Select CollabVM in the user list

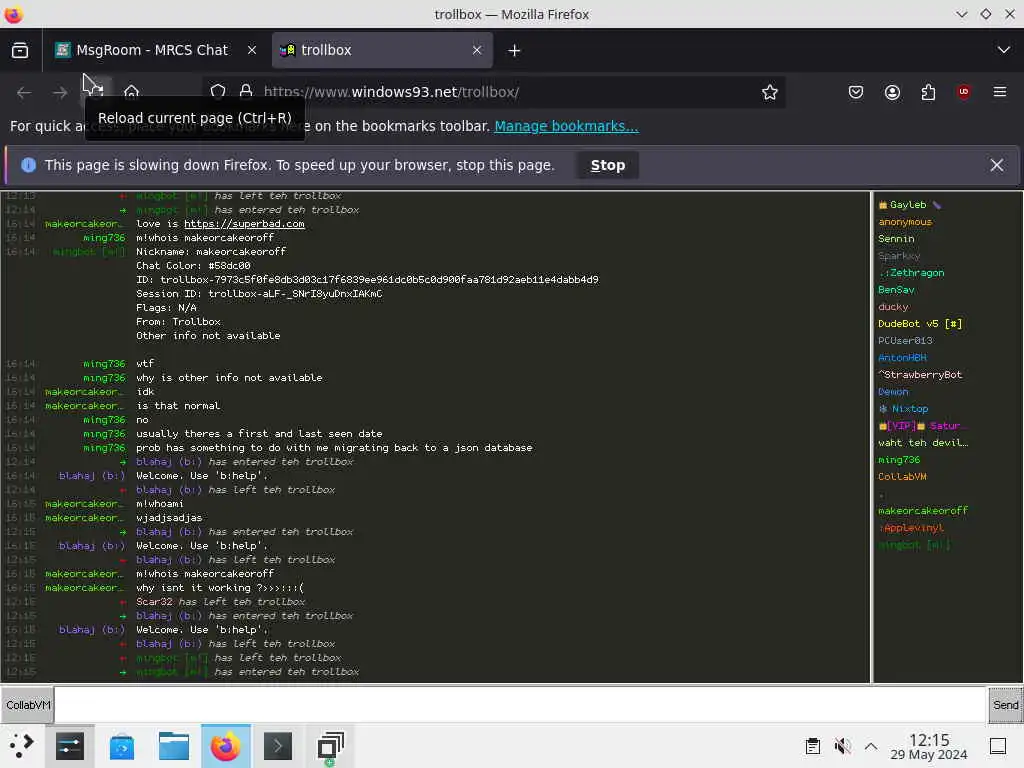(x=903, y=477)
